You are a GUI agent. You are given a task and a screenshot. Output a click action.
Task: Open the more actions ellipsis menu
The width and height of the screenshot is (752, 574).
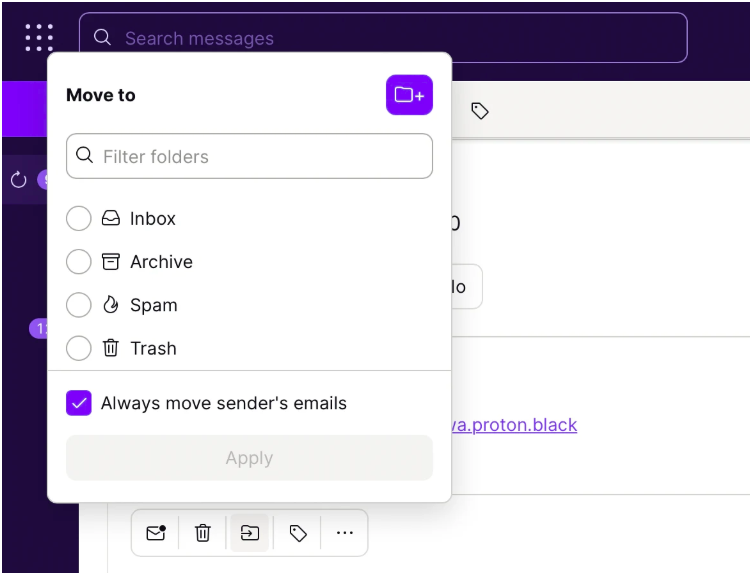345,533
